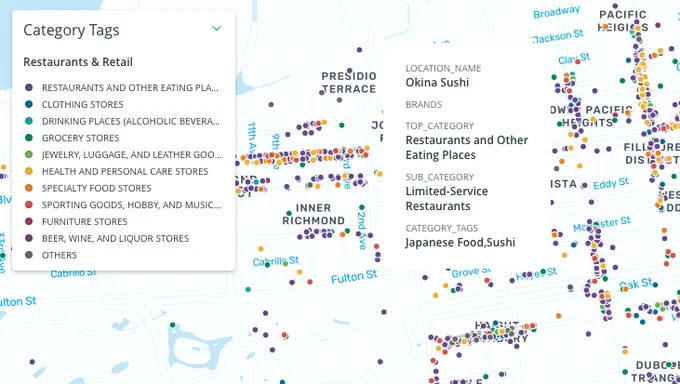Select the Jewelry, Luggage, and Leather legend dot
Screen dimensions: 680x384
29,154
